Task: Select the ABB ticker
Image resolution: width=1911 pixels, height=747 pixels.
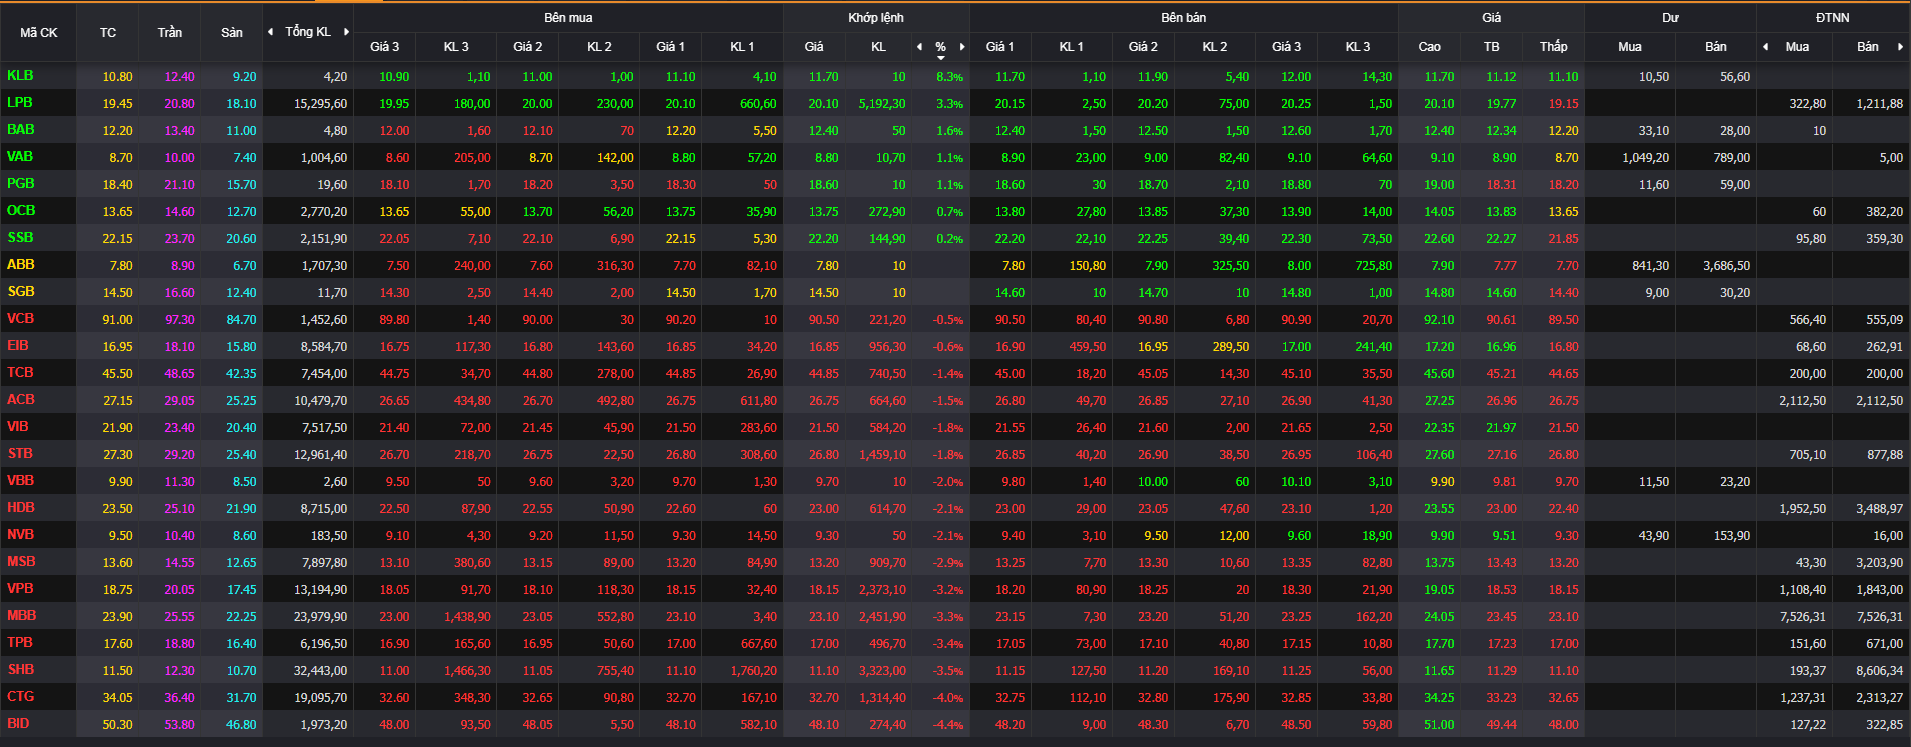Action: point(20,264)
